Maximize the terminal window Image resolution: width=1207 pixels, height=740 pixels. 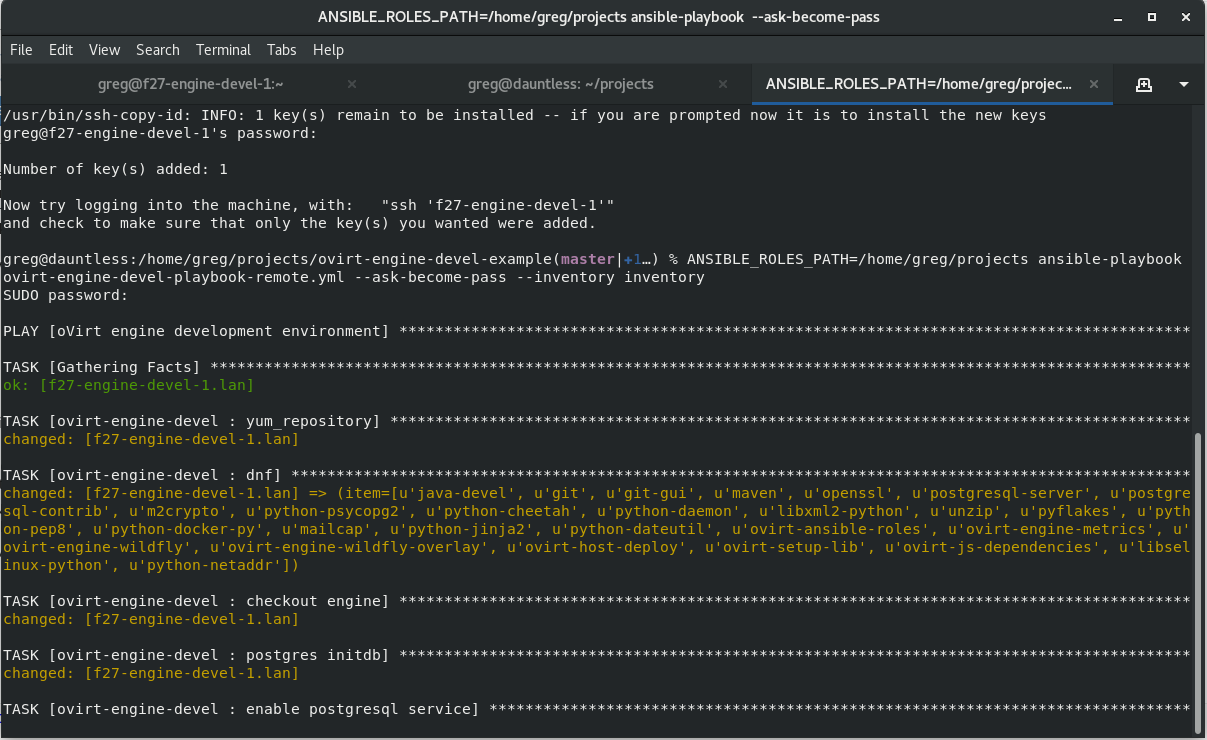coord(1150,17)
